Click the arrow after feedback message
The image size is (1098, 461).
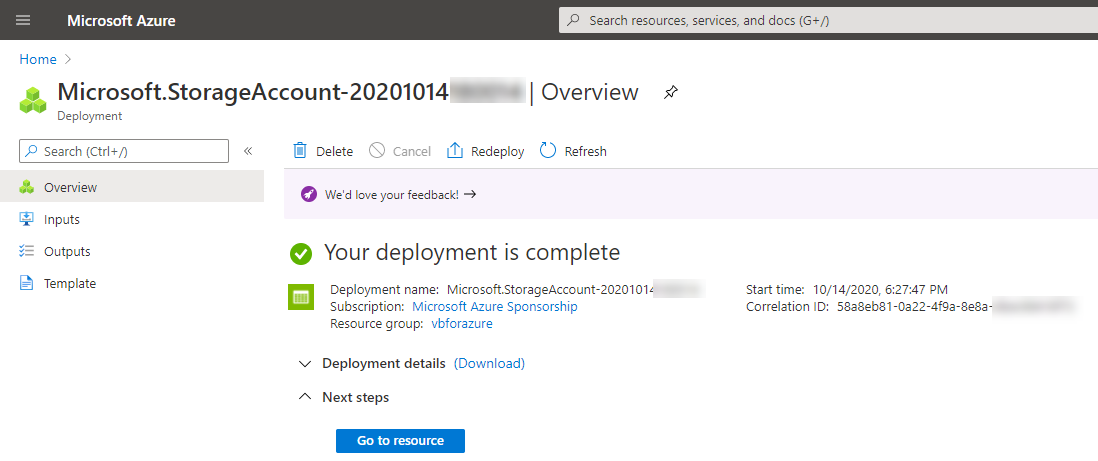470,195
